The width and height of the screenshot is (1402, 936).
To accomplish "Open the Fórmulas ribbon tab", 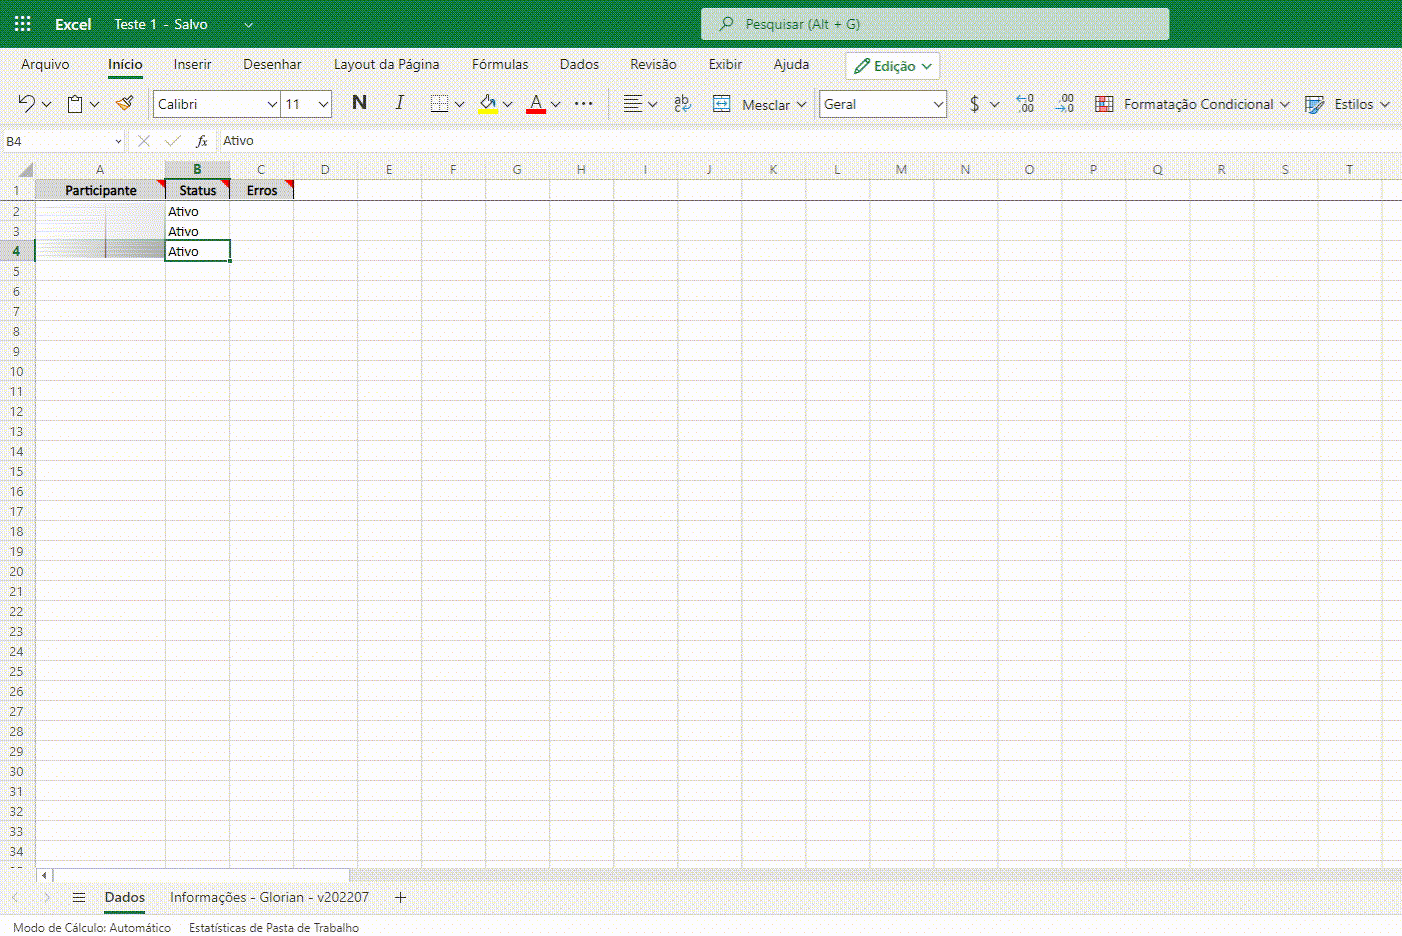I will (x=500, y=64).
